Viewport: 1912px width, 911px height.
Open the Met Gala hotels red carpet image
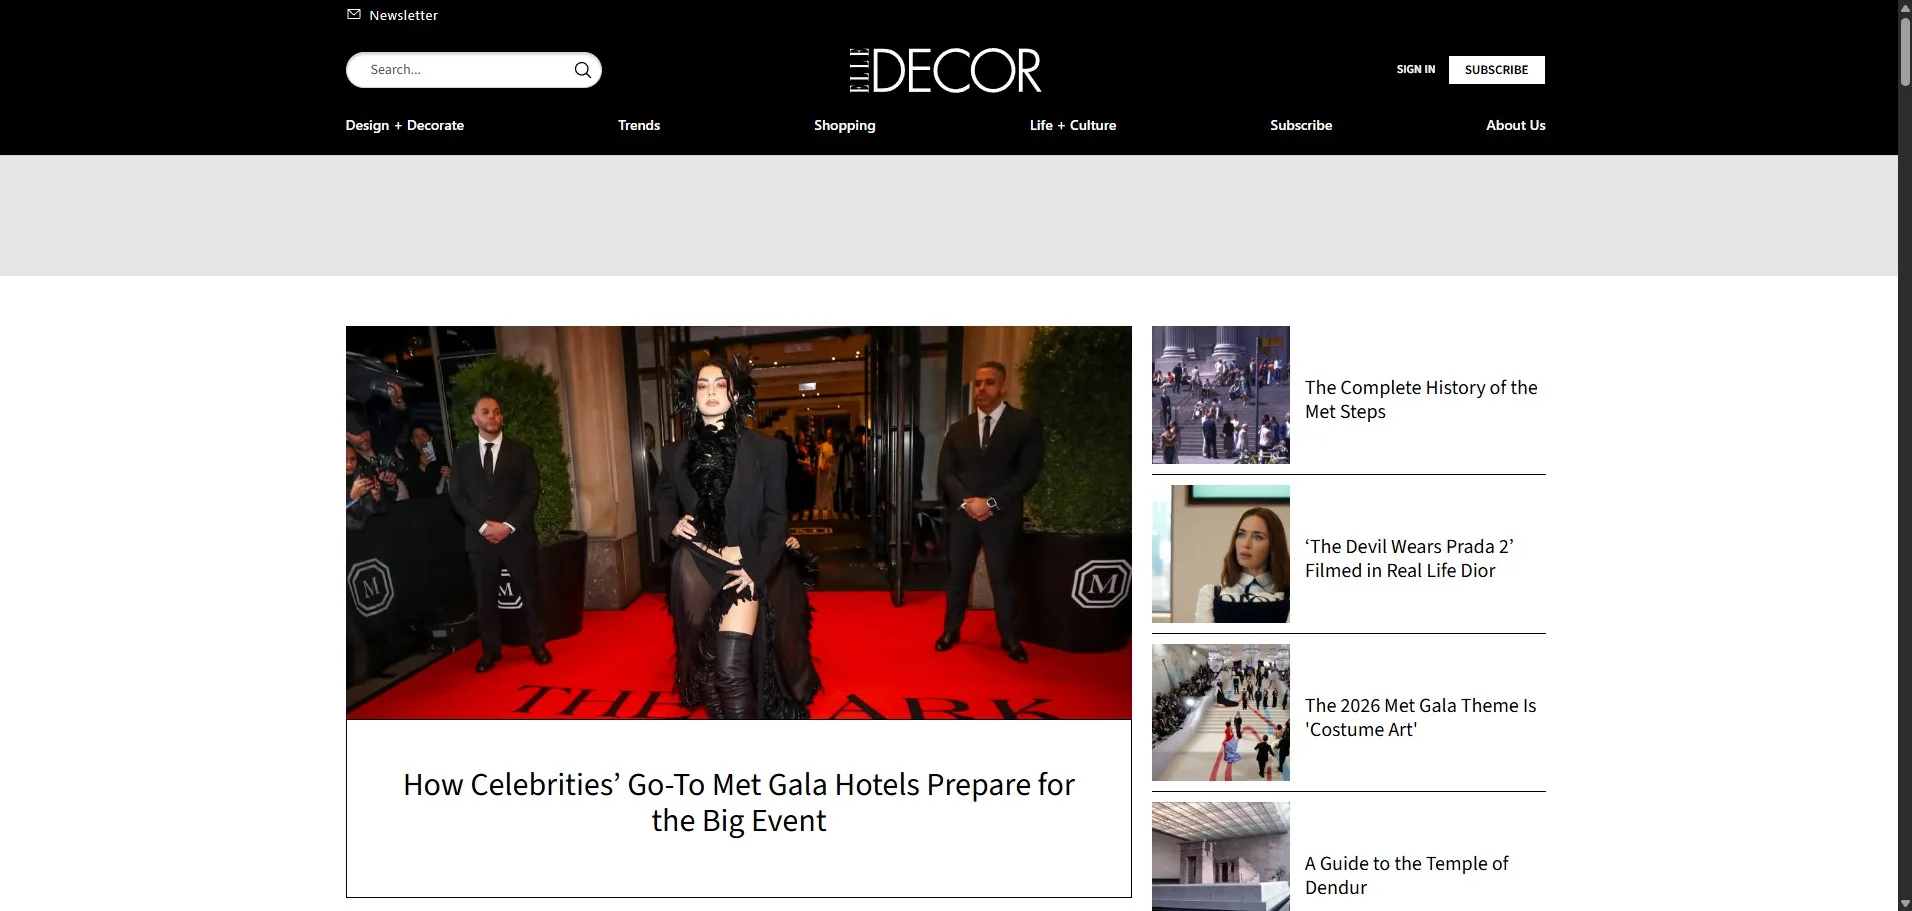[739, 522]
